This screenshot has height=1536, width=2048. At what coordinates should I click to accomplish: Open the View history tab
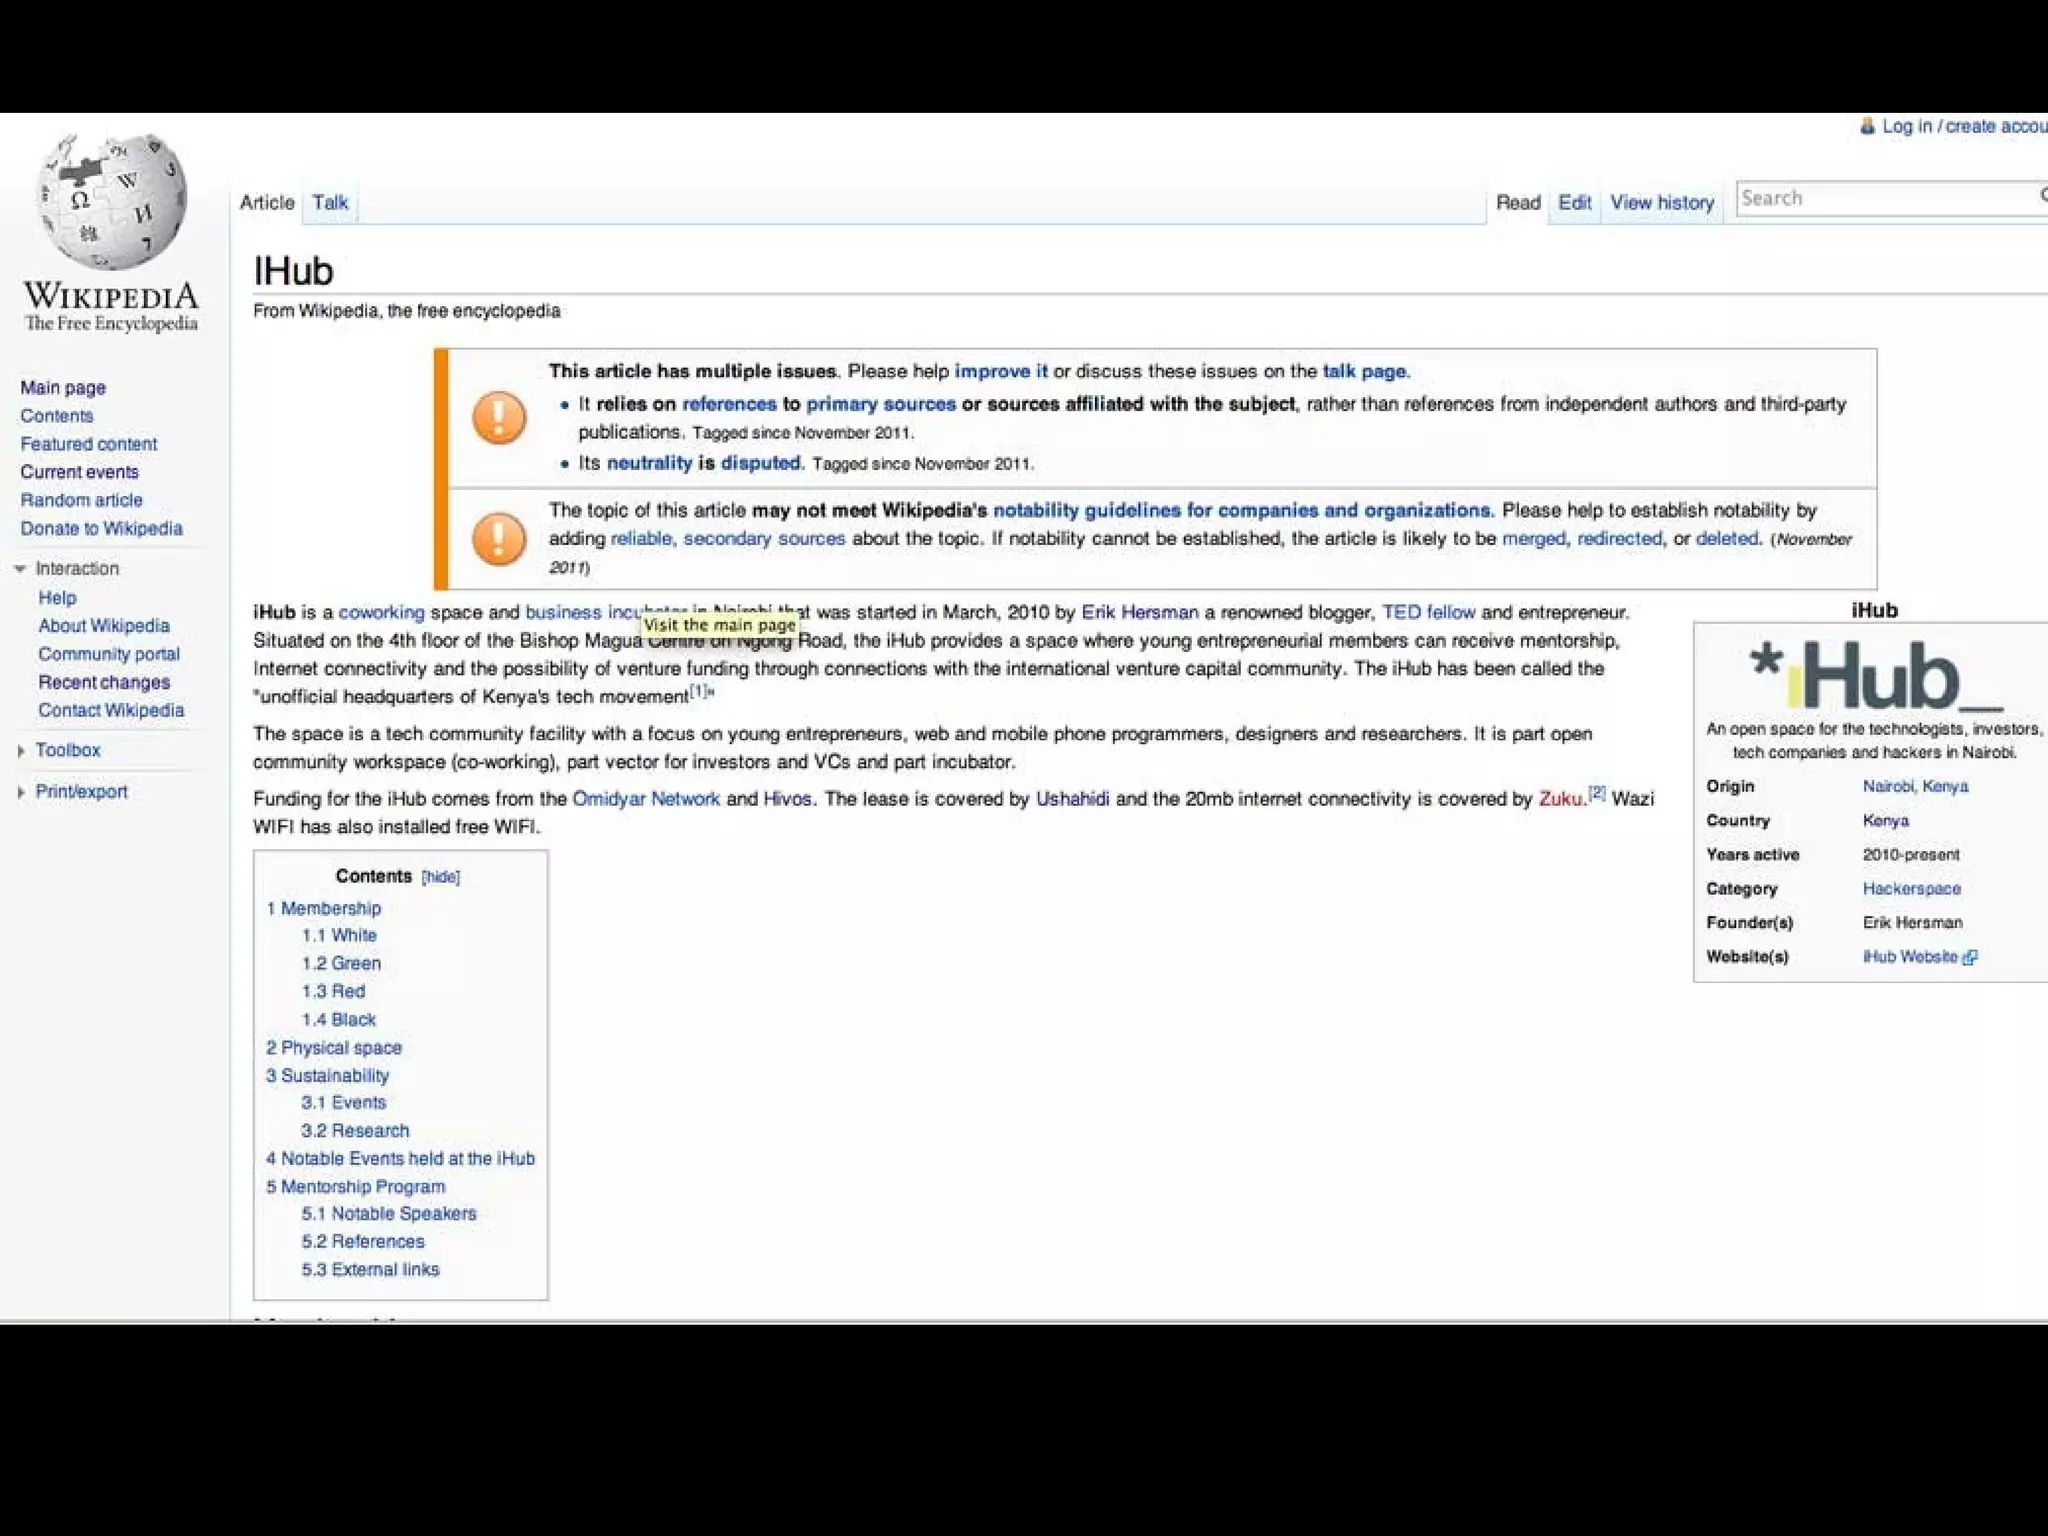(1661, 202)
